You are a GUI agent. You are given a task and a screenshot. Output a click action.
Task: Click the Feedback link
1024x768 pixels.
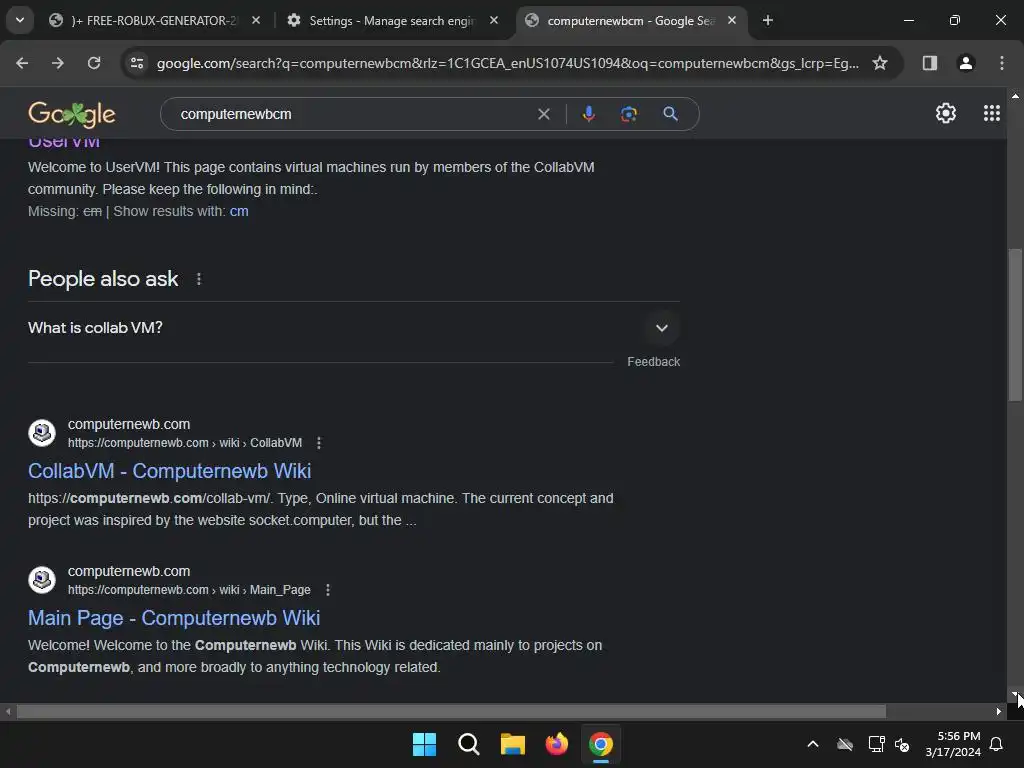(653, 362)
